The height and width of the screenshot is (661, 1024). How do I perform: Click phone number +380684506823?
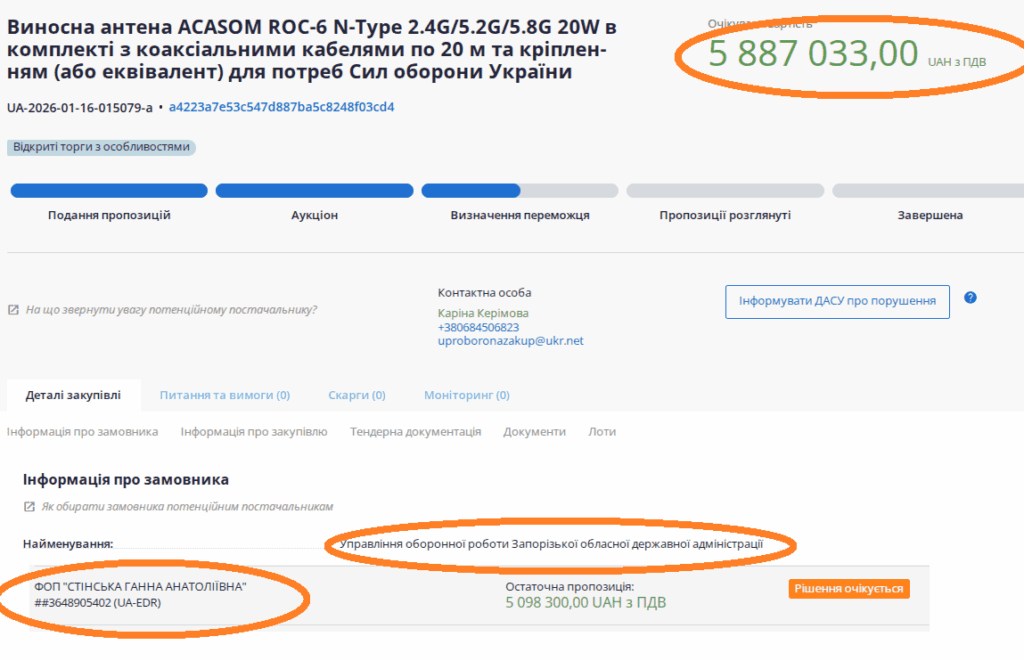478,327
